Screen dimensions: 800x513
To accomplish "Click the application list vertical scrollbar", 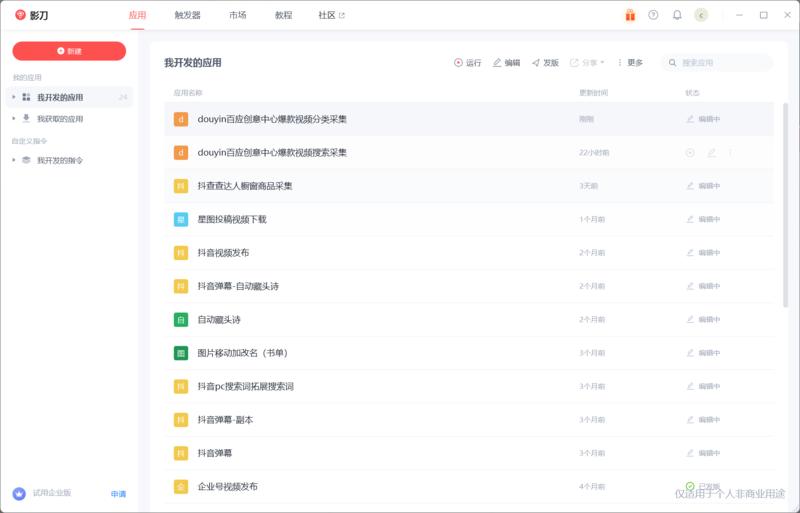I will (785, 205).
